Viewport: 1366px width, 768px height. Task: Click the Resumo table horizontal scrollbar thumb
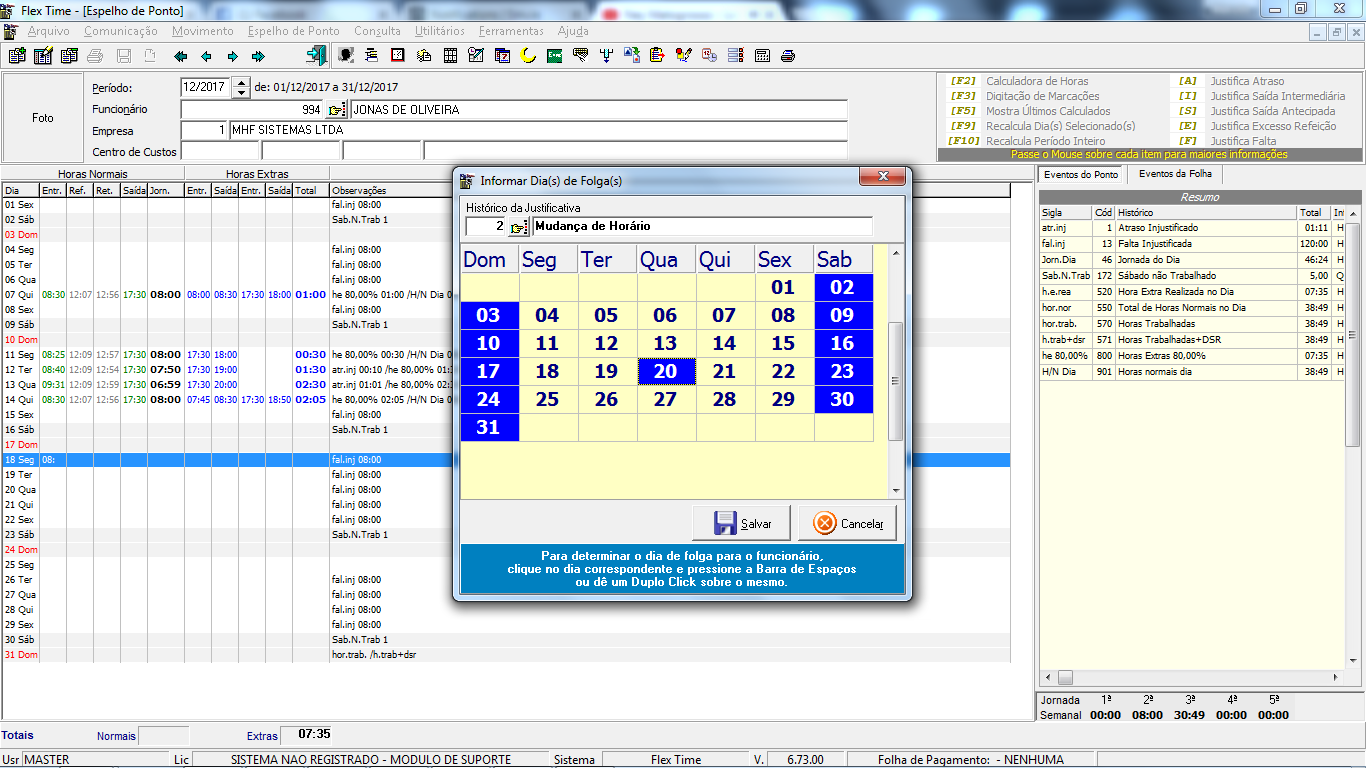[1065, 678]
